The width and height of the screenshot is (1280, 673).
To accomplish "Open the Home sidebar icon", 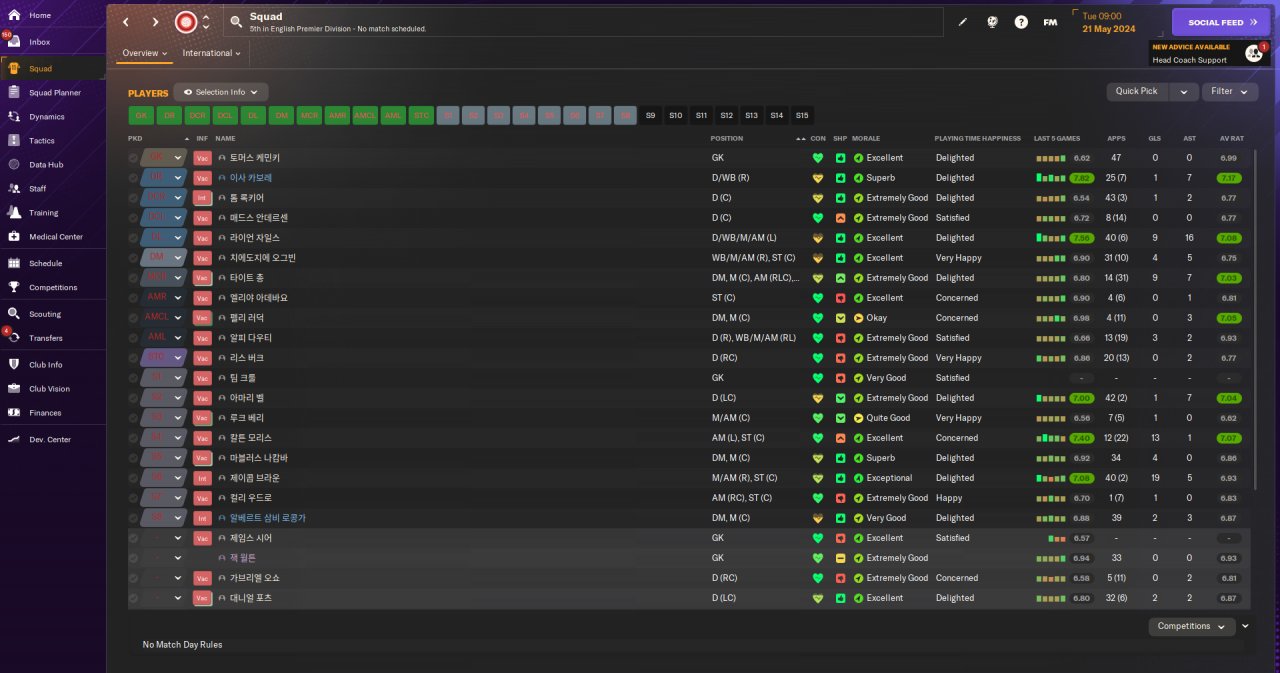I will [14, 16].
